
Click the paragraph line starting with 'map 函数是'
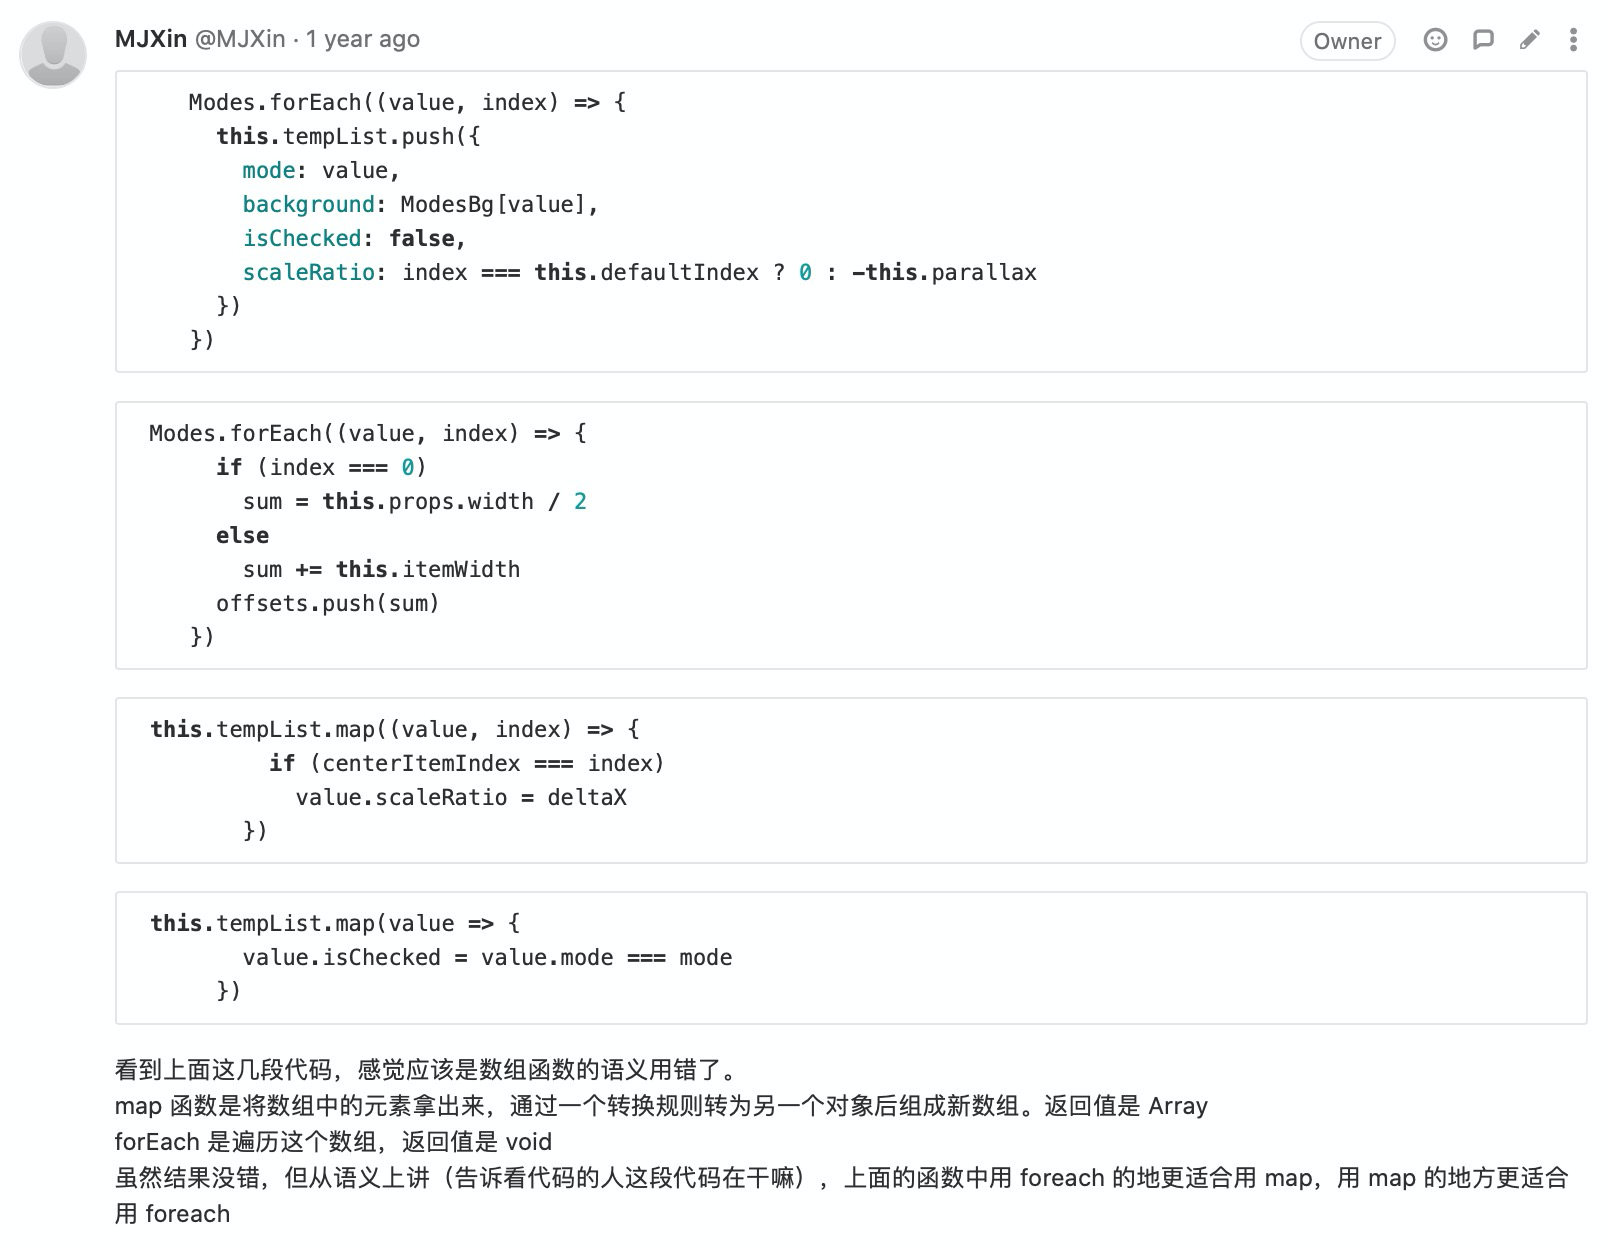click(x=660, y=1106)
